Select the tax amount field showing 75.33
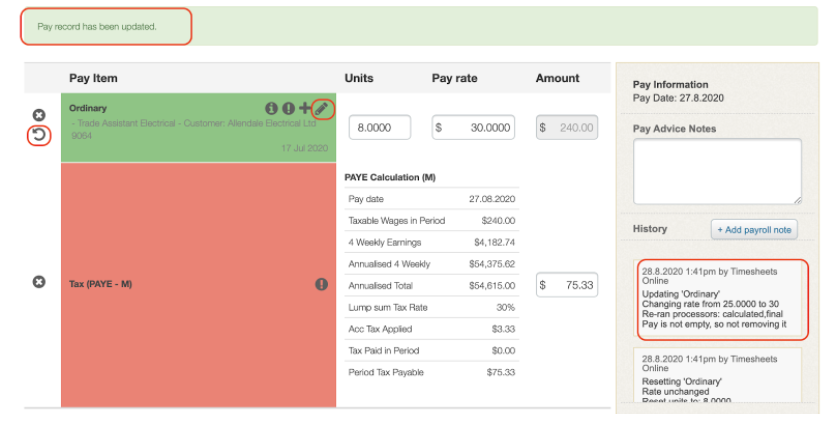 [x=567, y=285]
